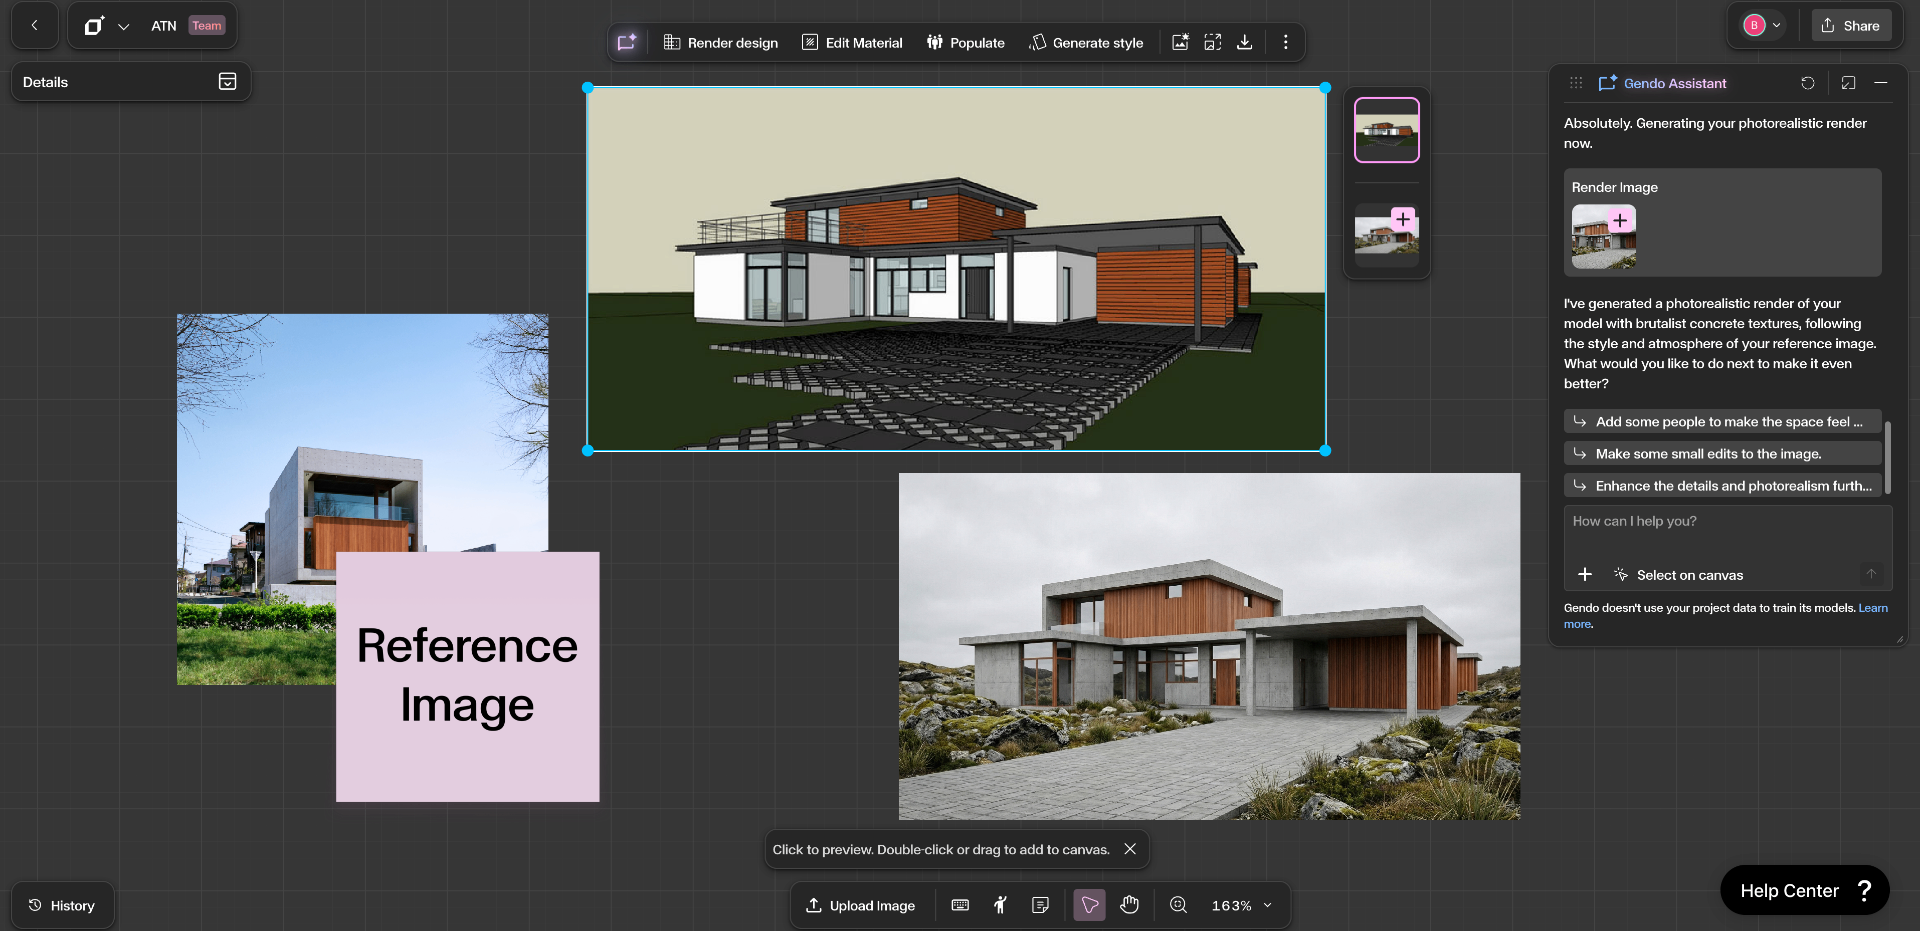Toggle Select on canvas mode
This screenshot has height=931, width=1920.
[1678, 575]
